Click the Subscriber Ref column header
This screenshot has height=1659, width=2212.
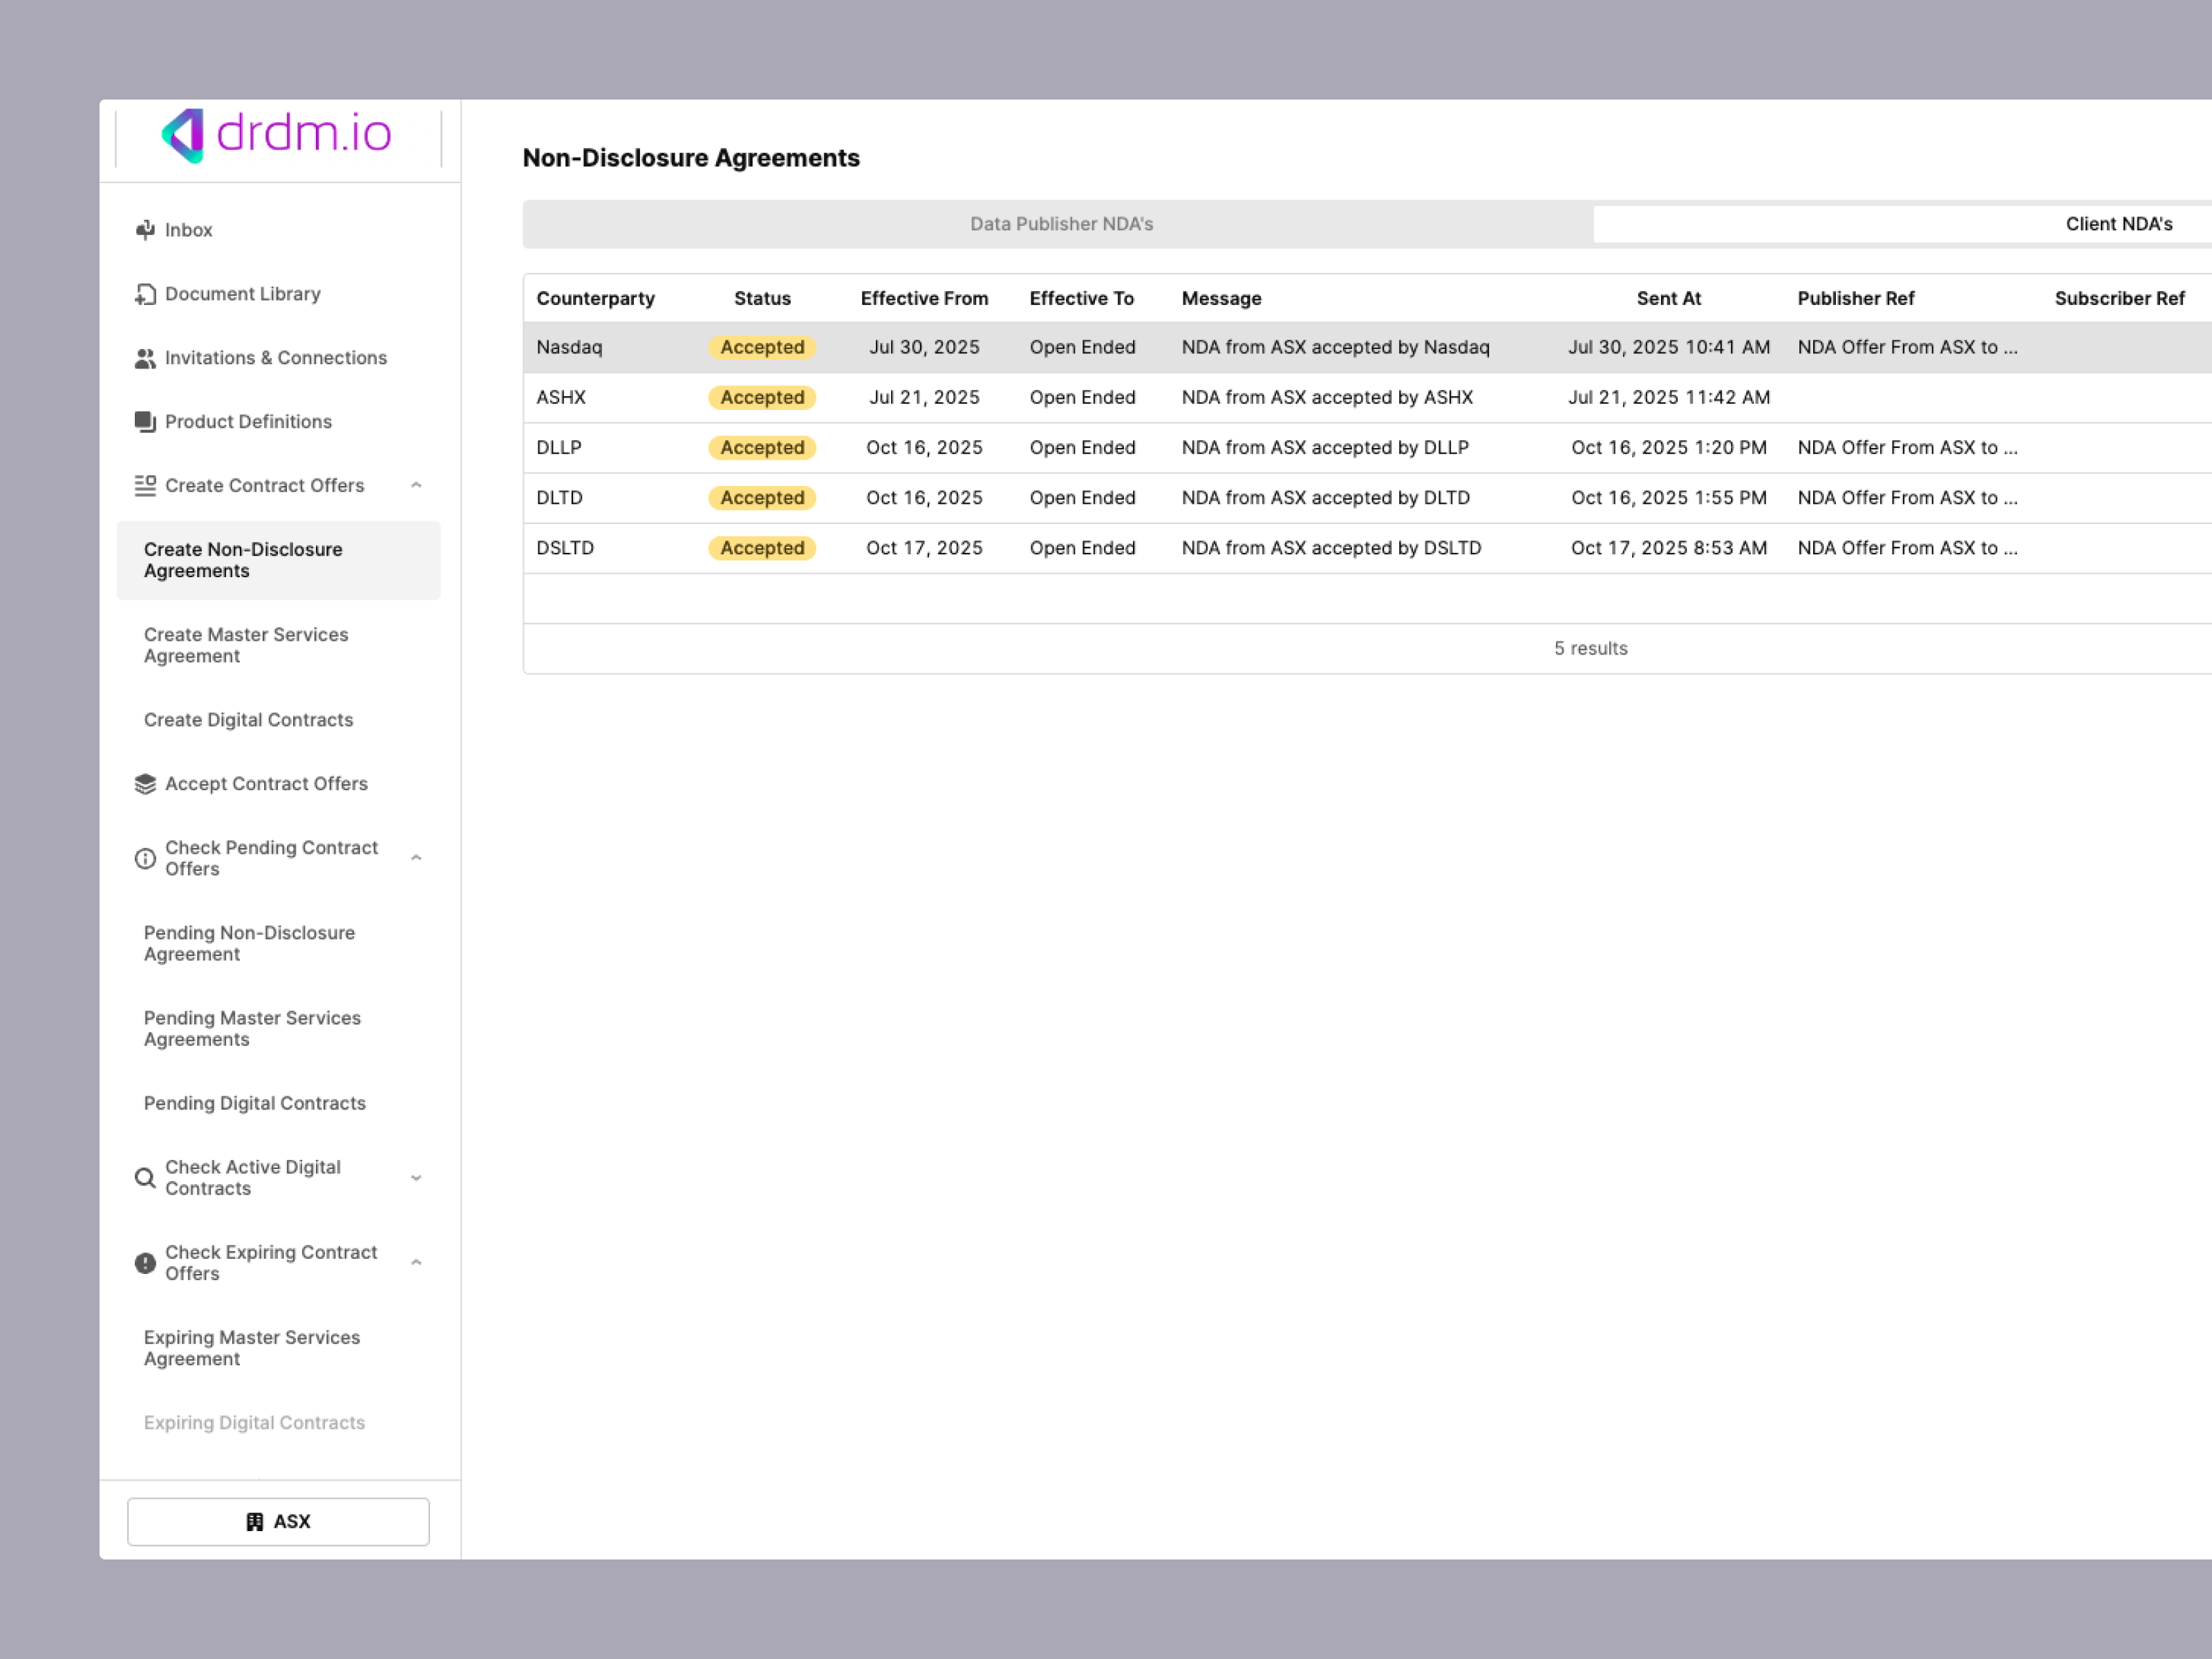2119,298
